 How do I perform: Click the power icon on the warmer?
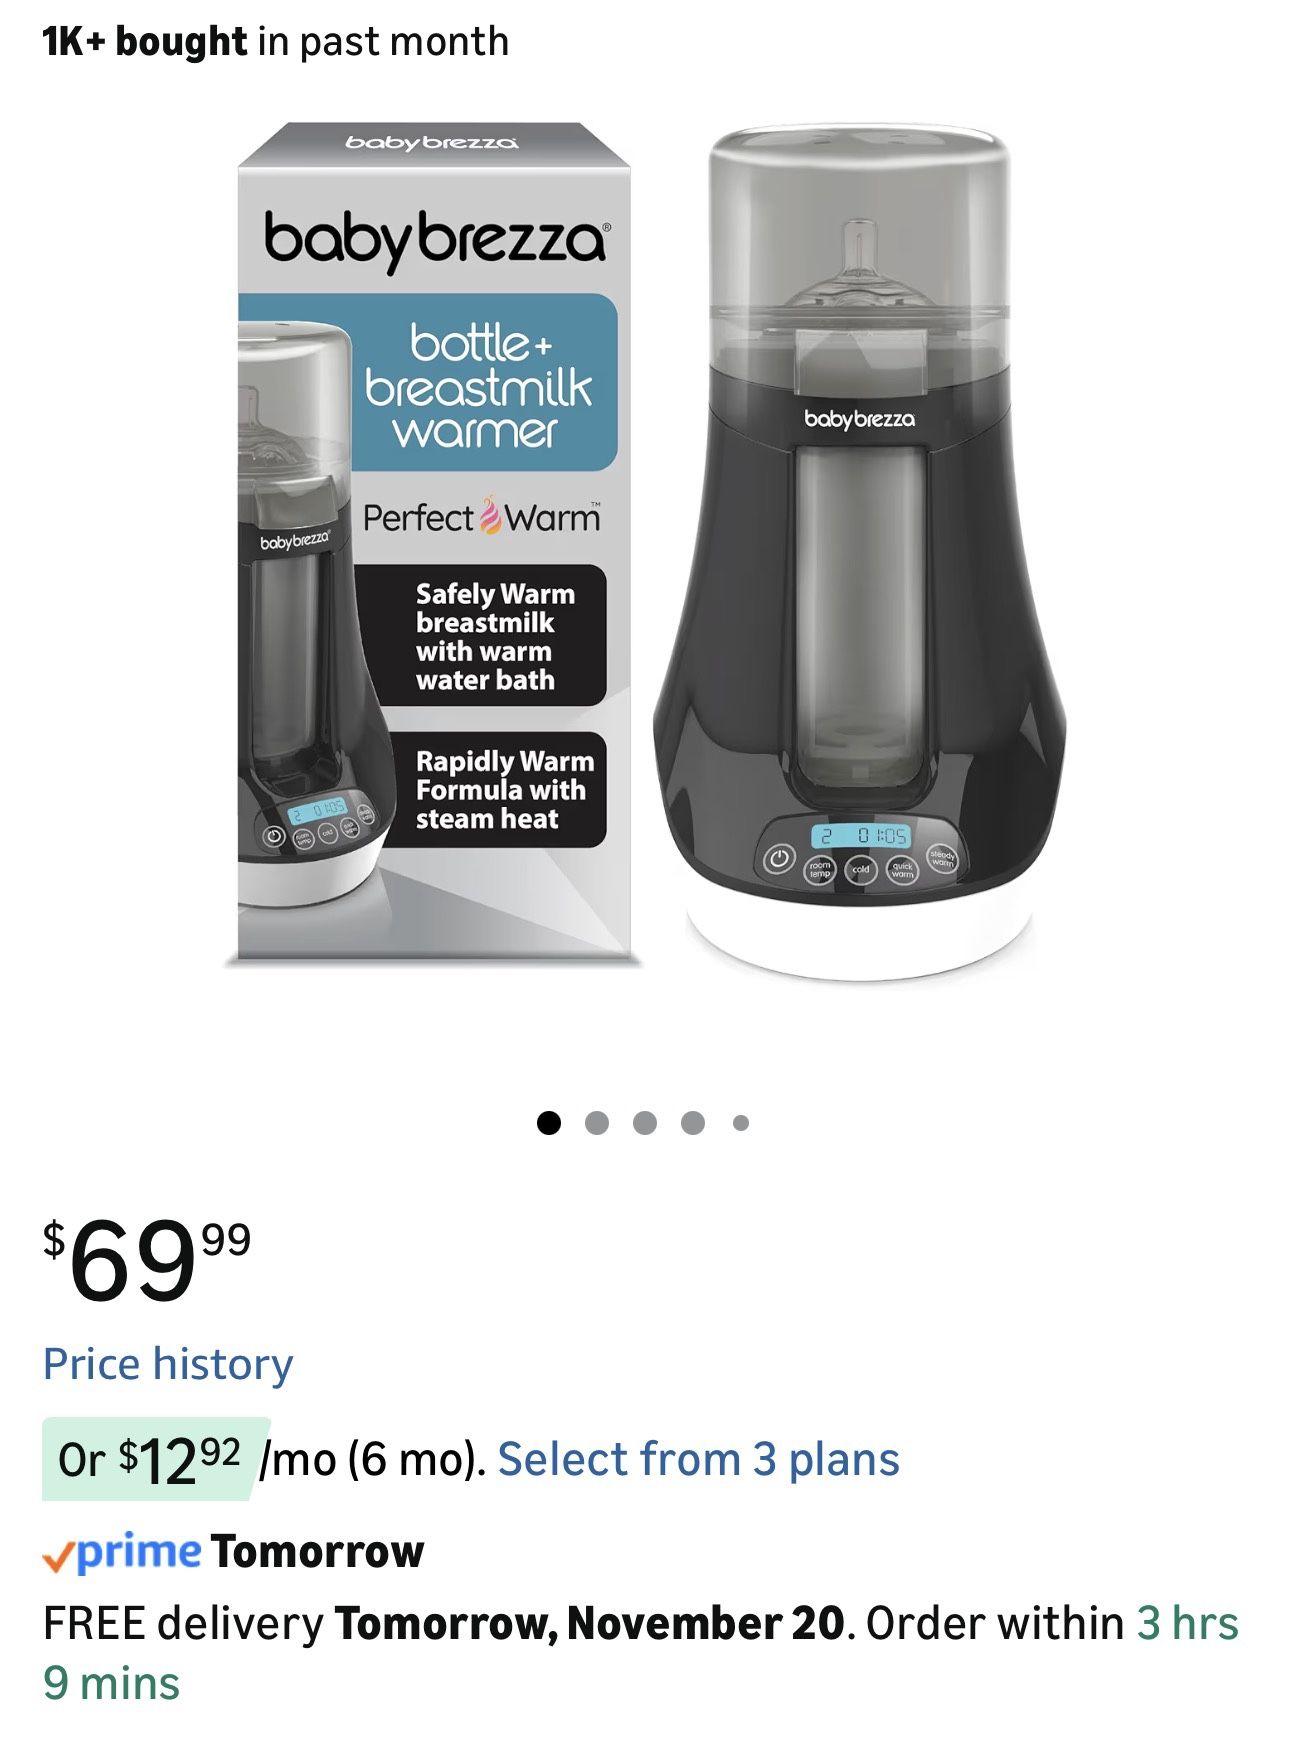(x=780, y=858)
